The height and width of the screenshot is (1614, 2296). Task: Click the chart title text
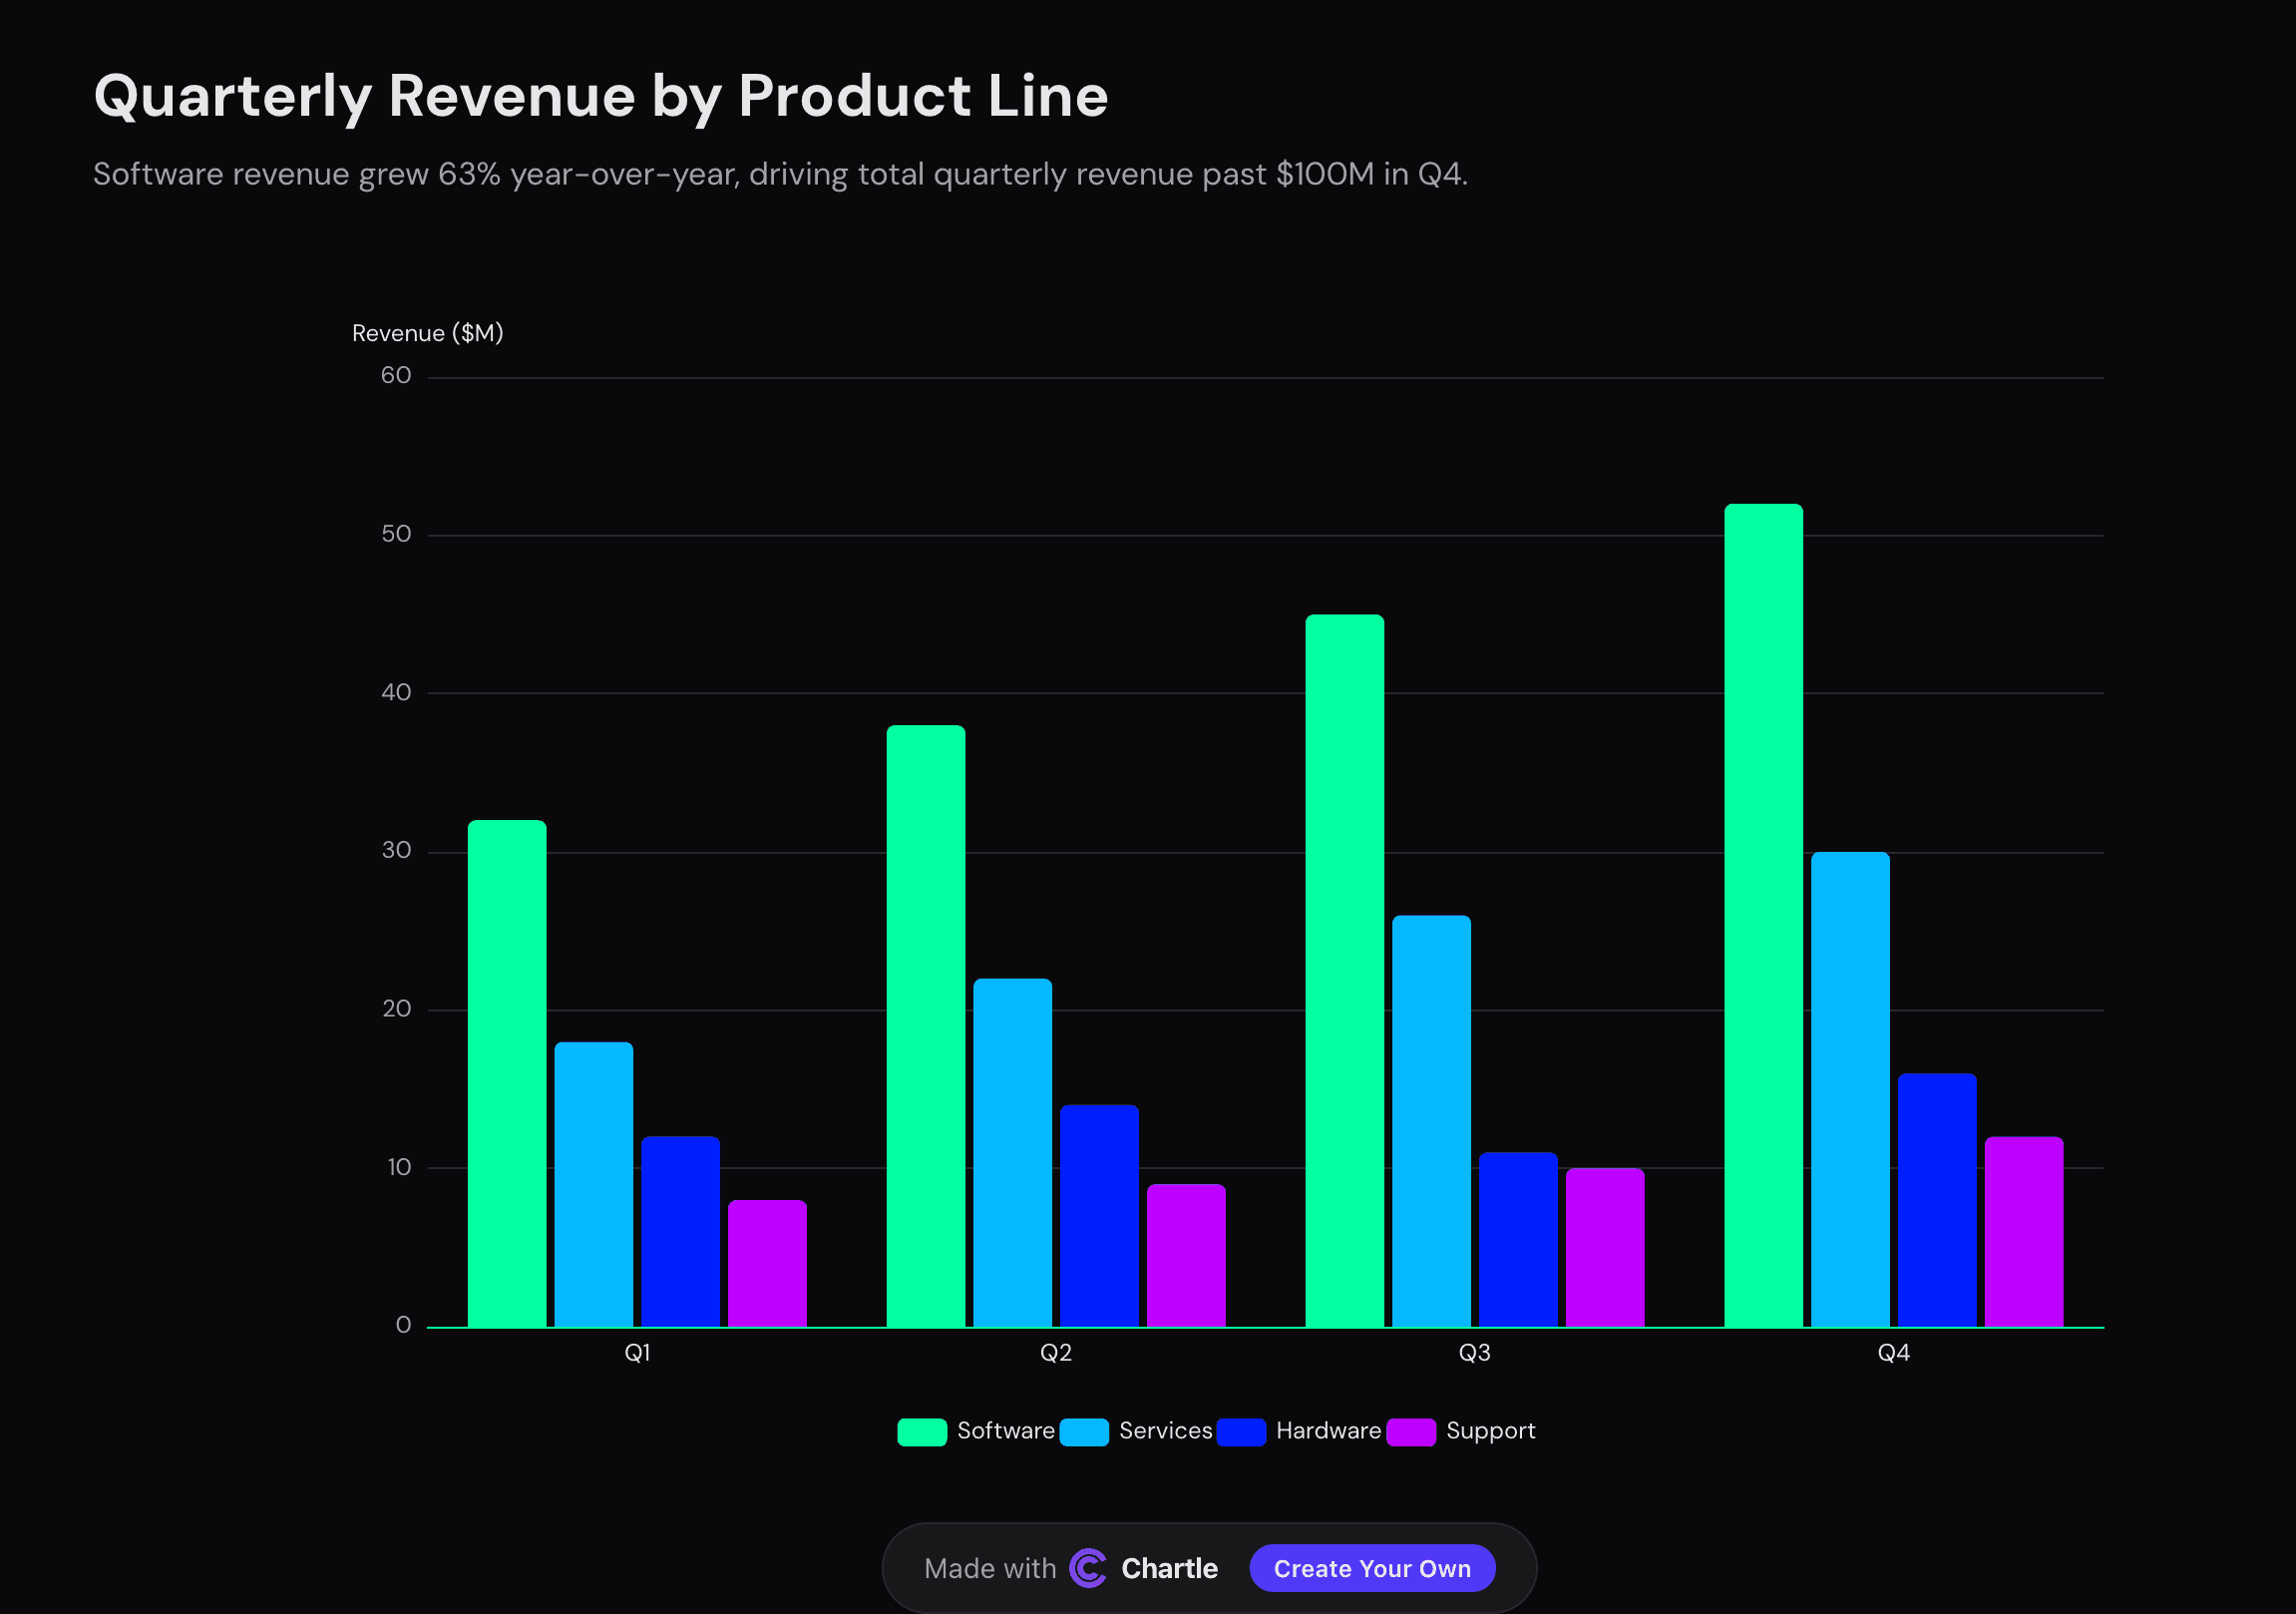600,96
